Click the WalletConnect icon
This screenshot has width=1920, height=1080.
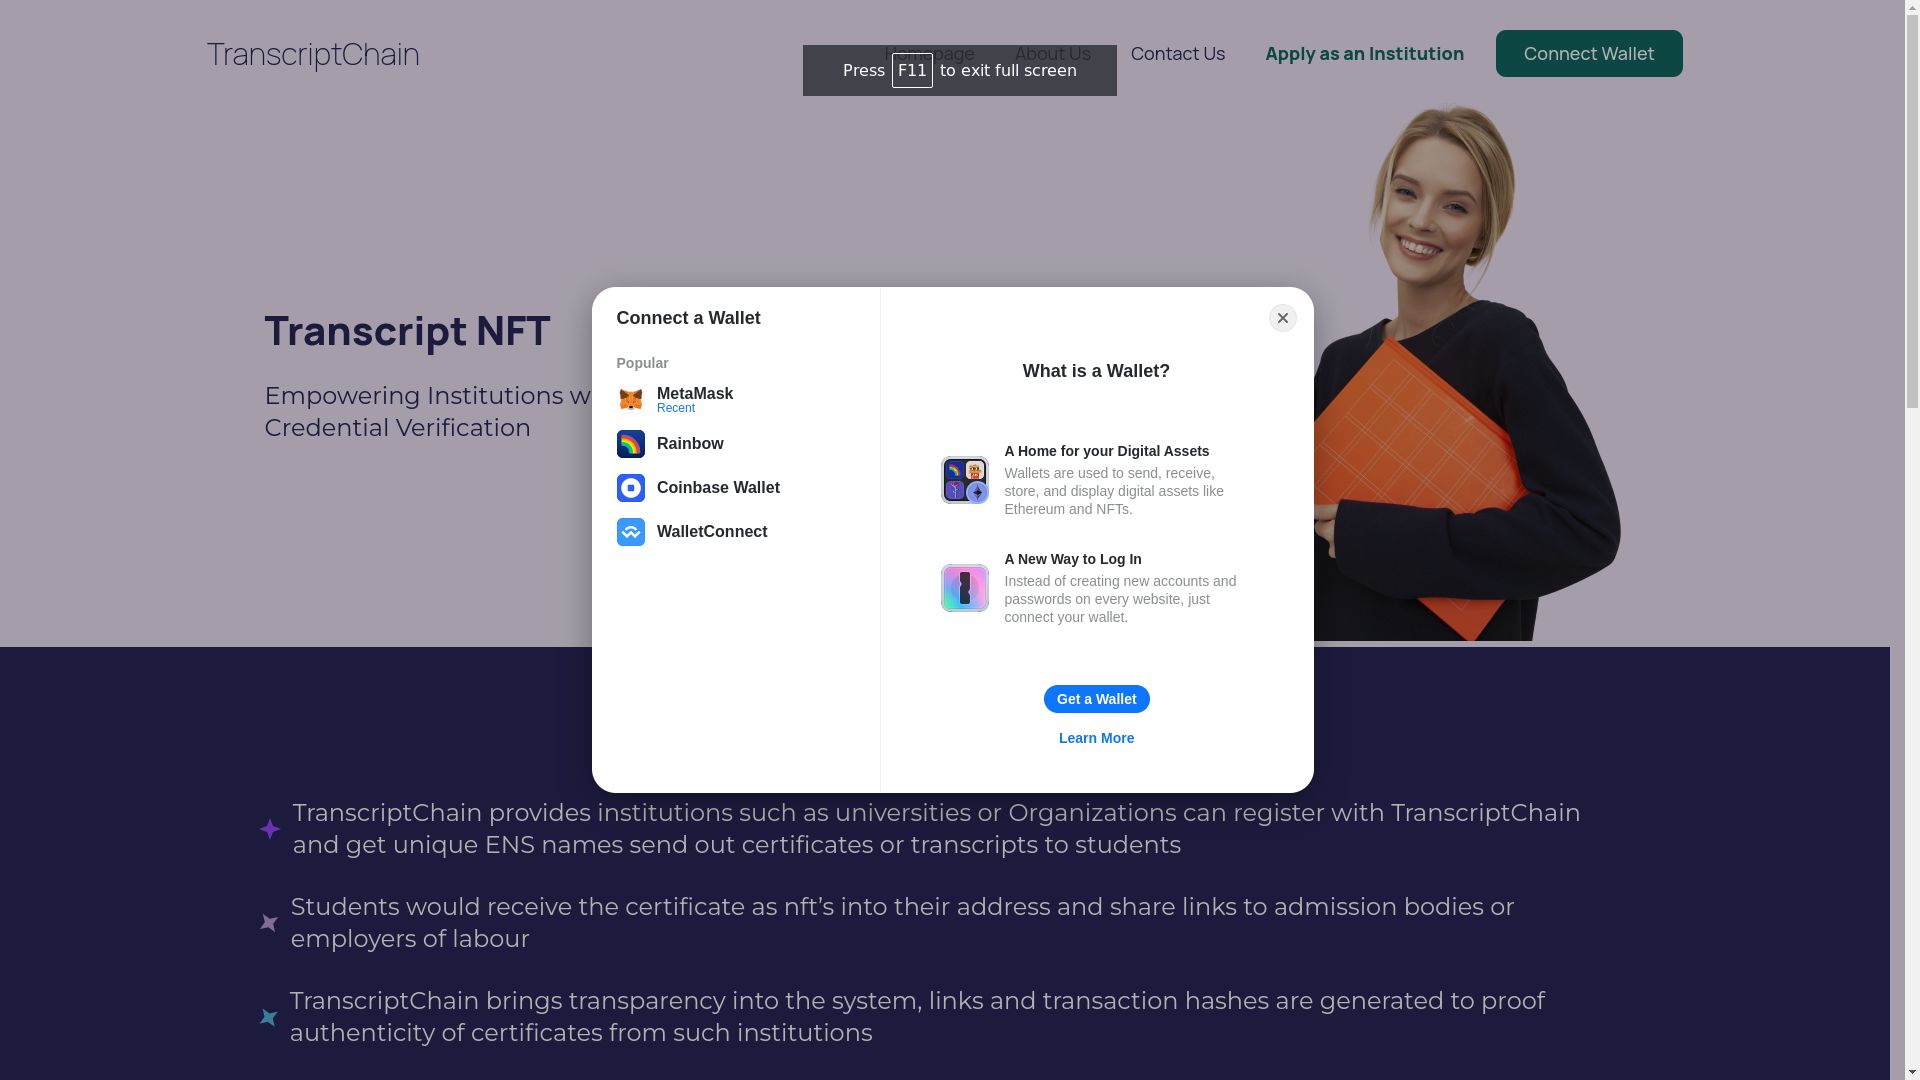pyautogui.click(x=630, y=531)
